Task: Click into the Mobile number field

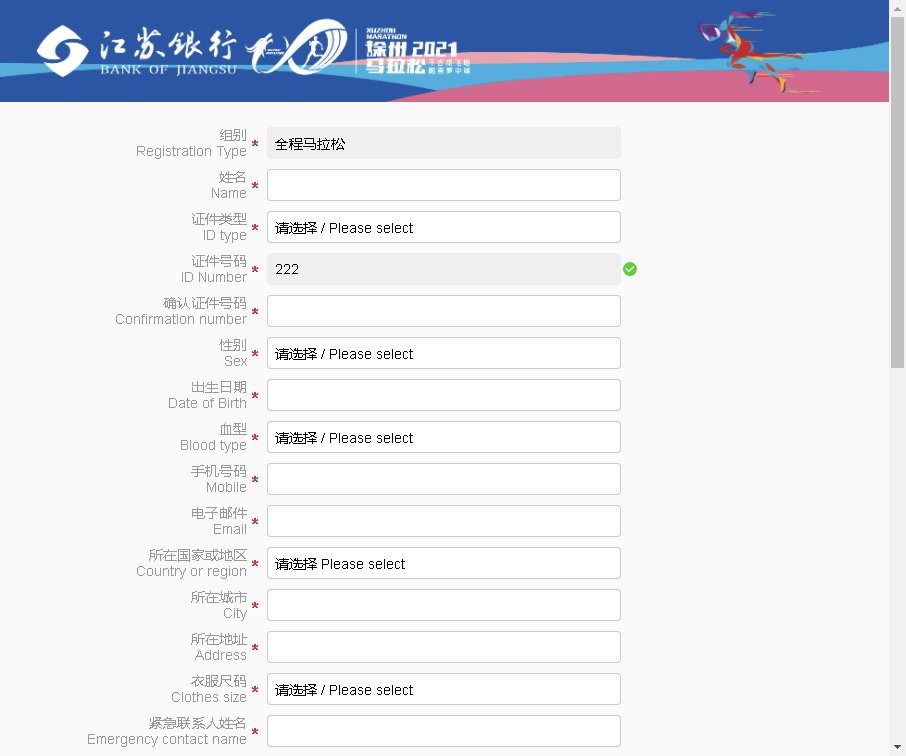Action: 444,479
